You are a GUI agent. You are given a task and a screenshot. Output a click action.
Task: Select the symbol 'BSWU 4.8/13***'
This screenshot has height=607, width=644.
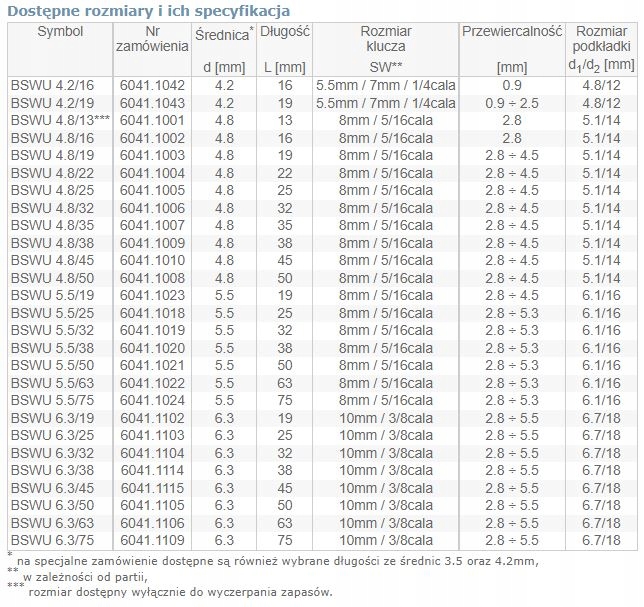(60, 120)
